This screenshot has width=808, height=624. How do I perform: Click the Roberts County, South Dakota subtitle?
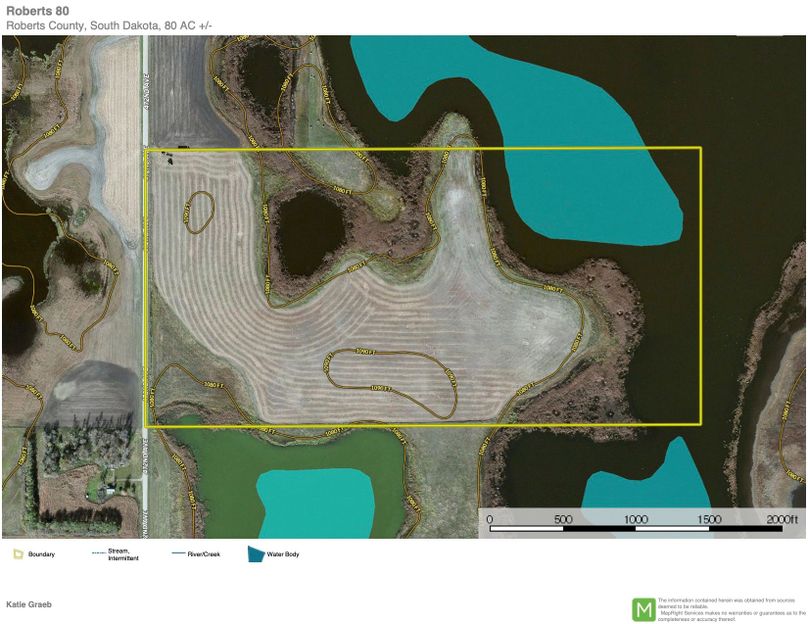coord(109,25)
